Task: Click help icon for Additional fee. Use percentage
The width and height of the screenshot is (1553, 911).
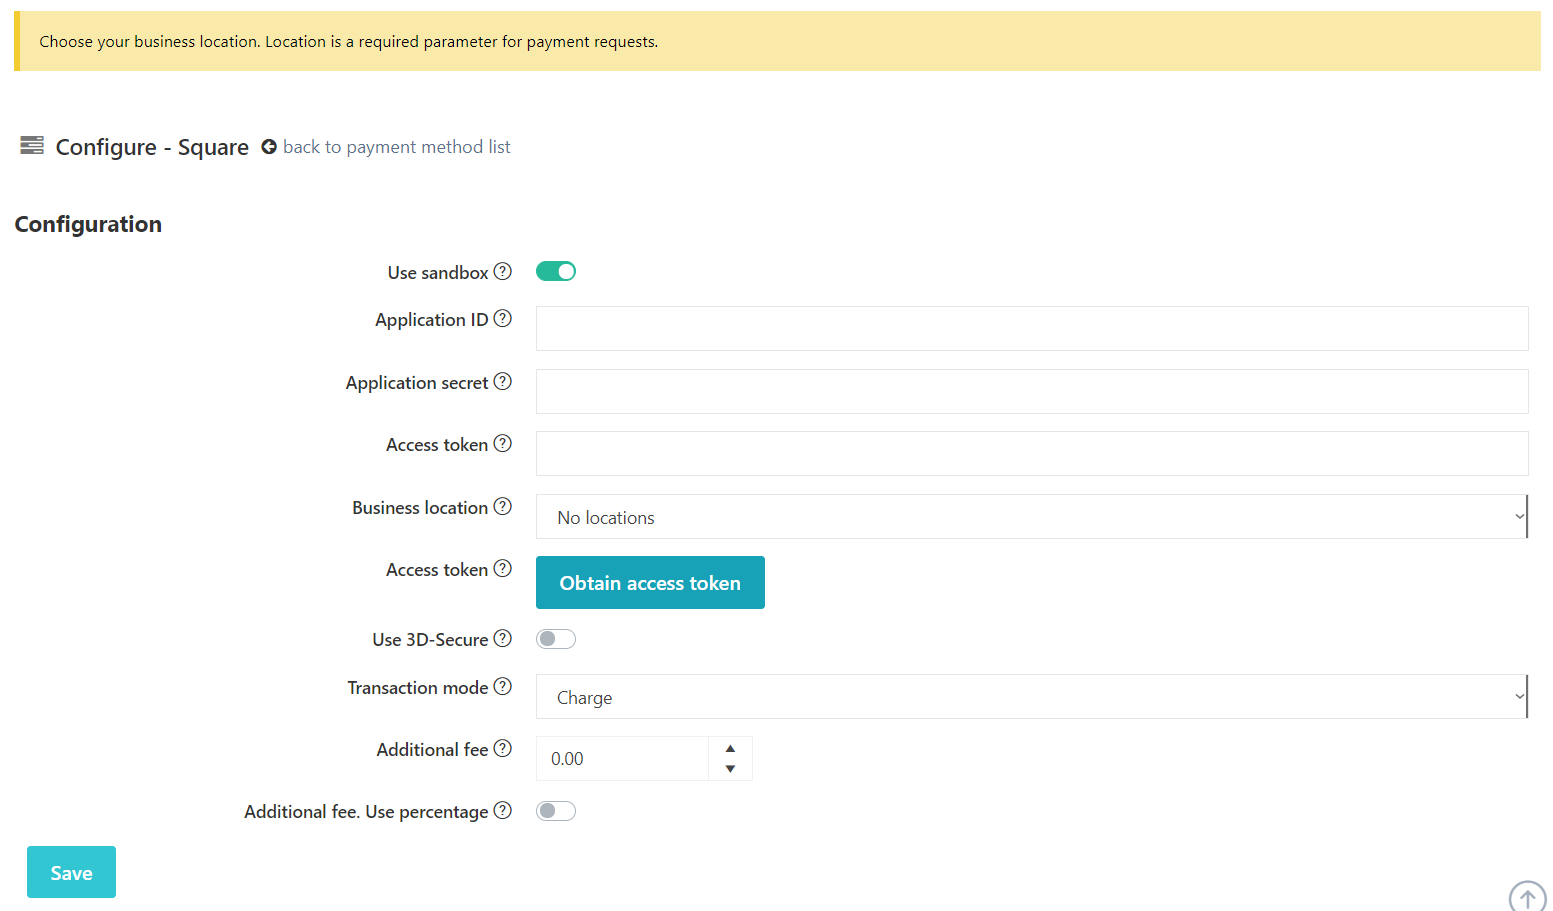Action: [503, 810]
